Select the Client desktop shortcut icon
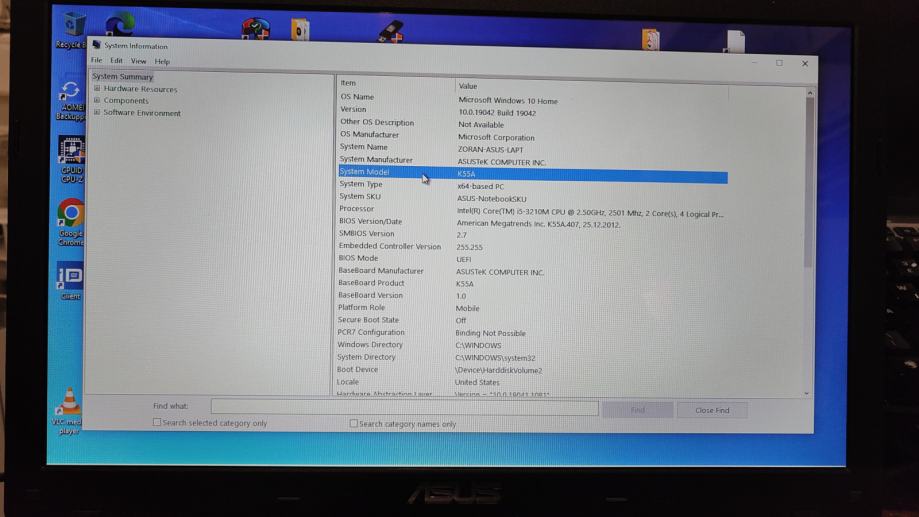 click(70, 281)
